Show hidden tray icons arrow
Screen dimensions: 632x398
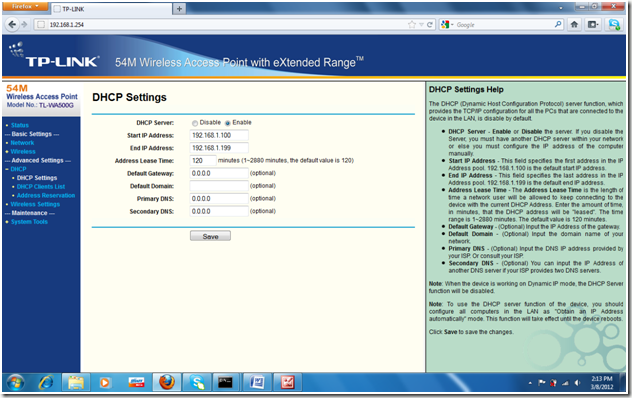530,383
